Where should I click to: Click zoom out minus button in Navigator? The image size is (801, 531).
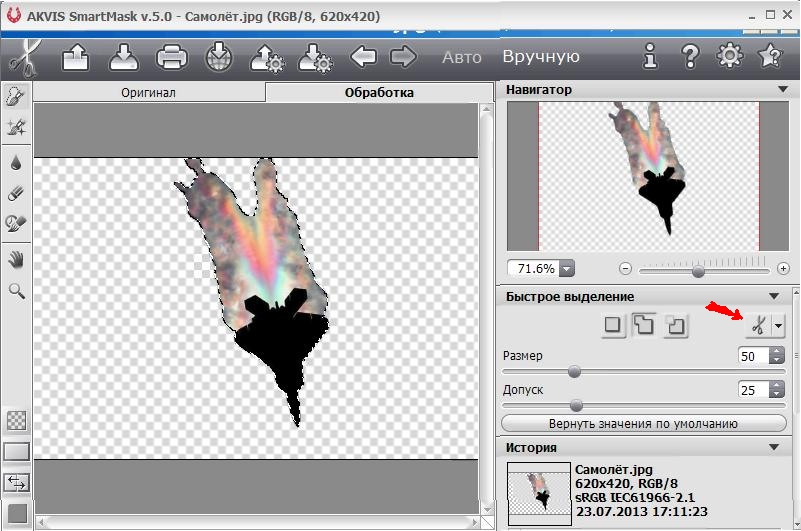coord(625,268)
